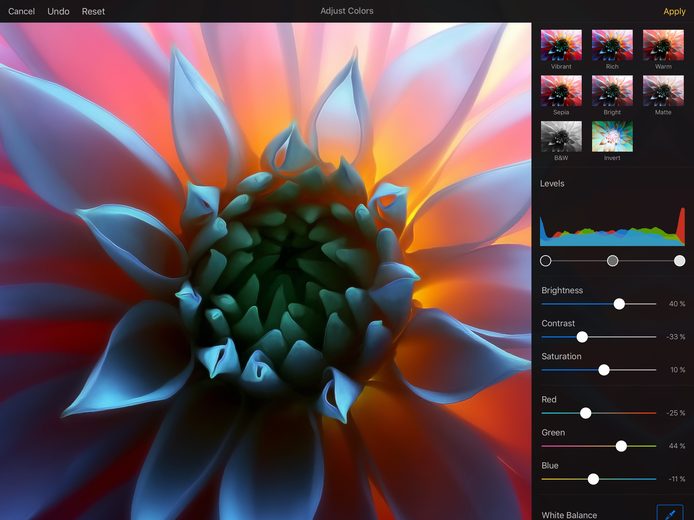Click the Contrast slider knob
The height and width of the screenshot is (520, 694).
pyautogui.click(x=582, y=337)
